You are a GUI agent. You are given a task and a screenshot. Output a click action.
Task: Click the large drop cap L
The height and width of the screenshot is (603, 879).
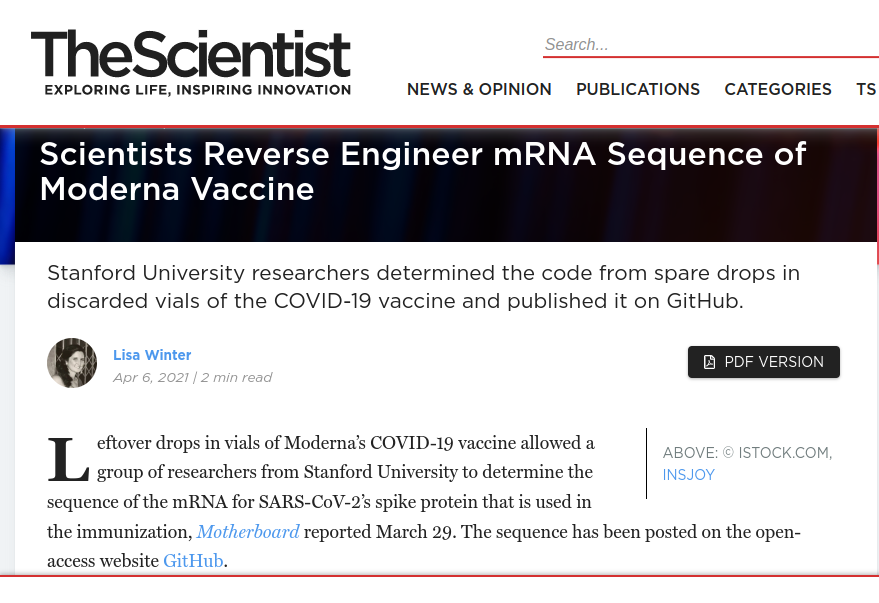(68, 460)
